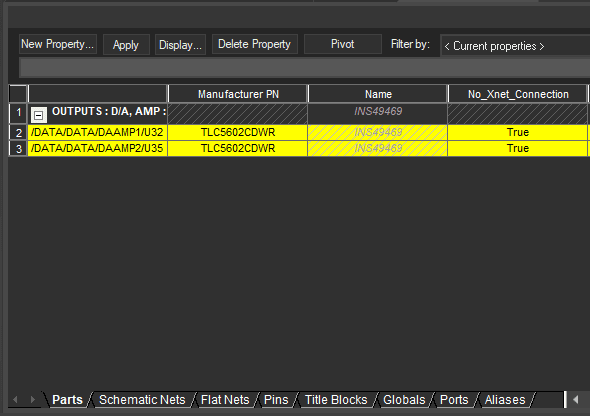
Task: Click the New Property button
Action: pos(58,44)
